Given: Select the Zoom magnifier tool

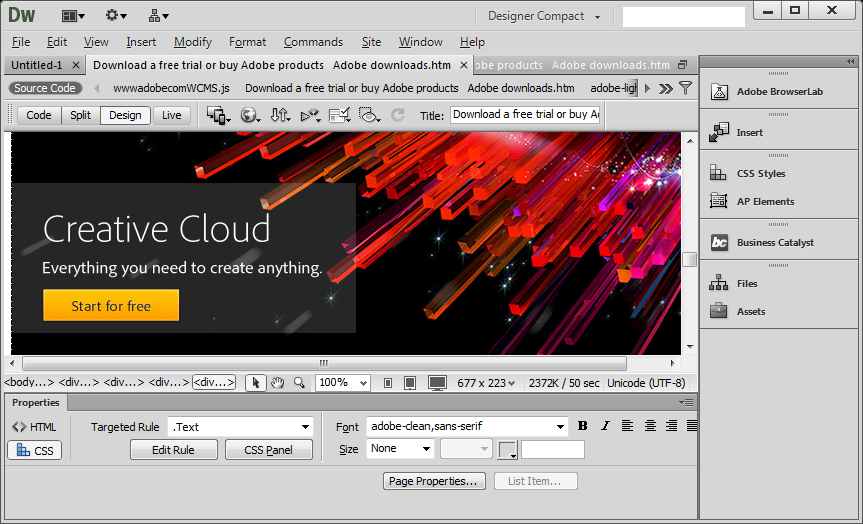Looking at the screenshot, I should tap(299, 383).
